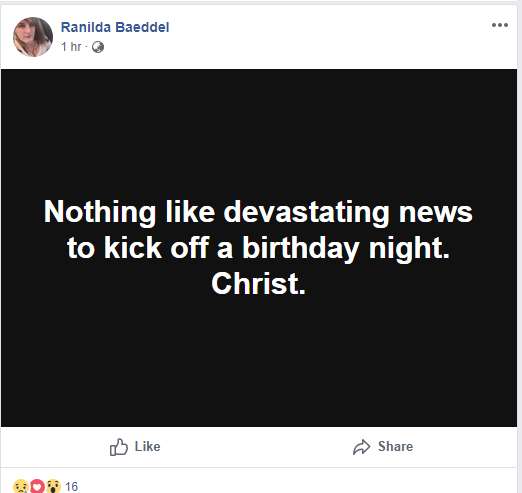Open the post via the 1 hr timestamp
Viewport: 522px width, 493px height.
71,47
